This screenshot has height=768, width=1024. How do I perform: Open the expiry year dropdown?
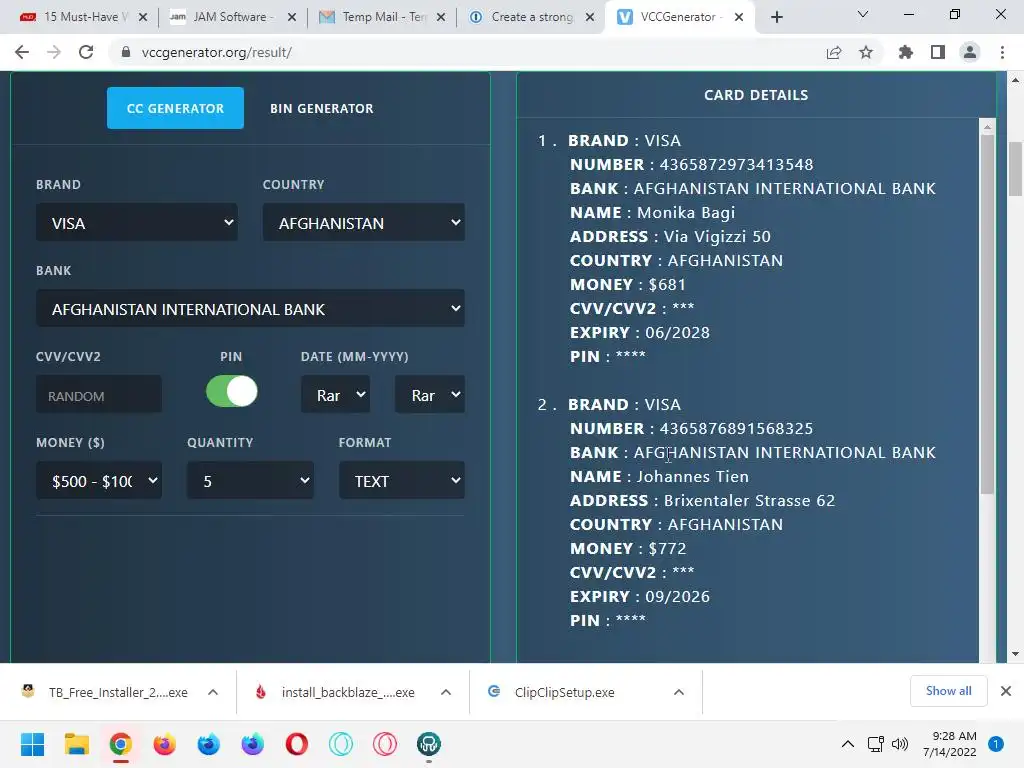(x=430, y=394)
